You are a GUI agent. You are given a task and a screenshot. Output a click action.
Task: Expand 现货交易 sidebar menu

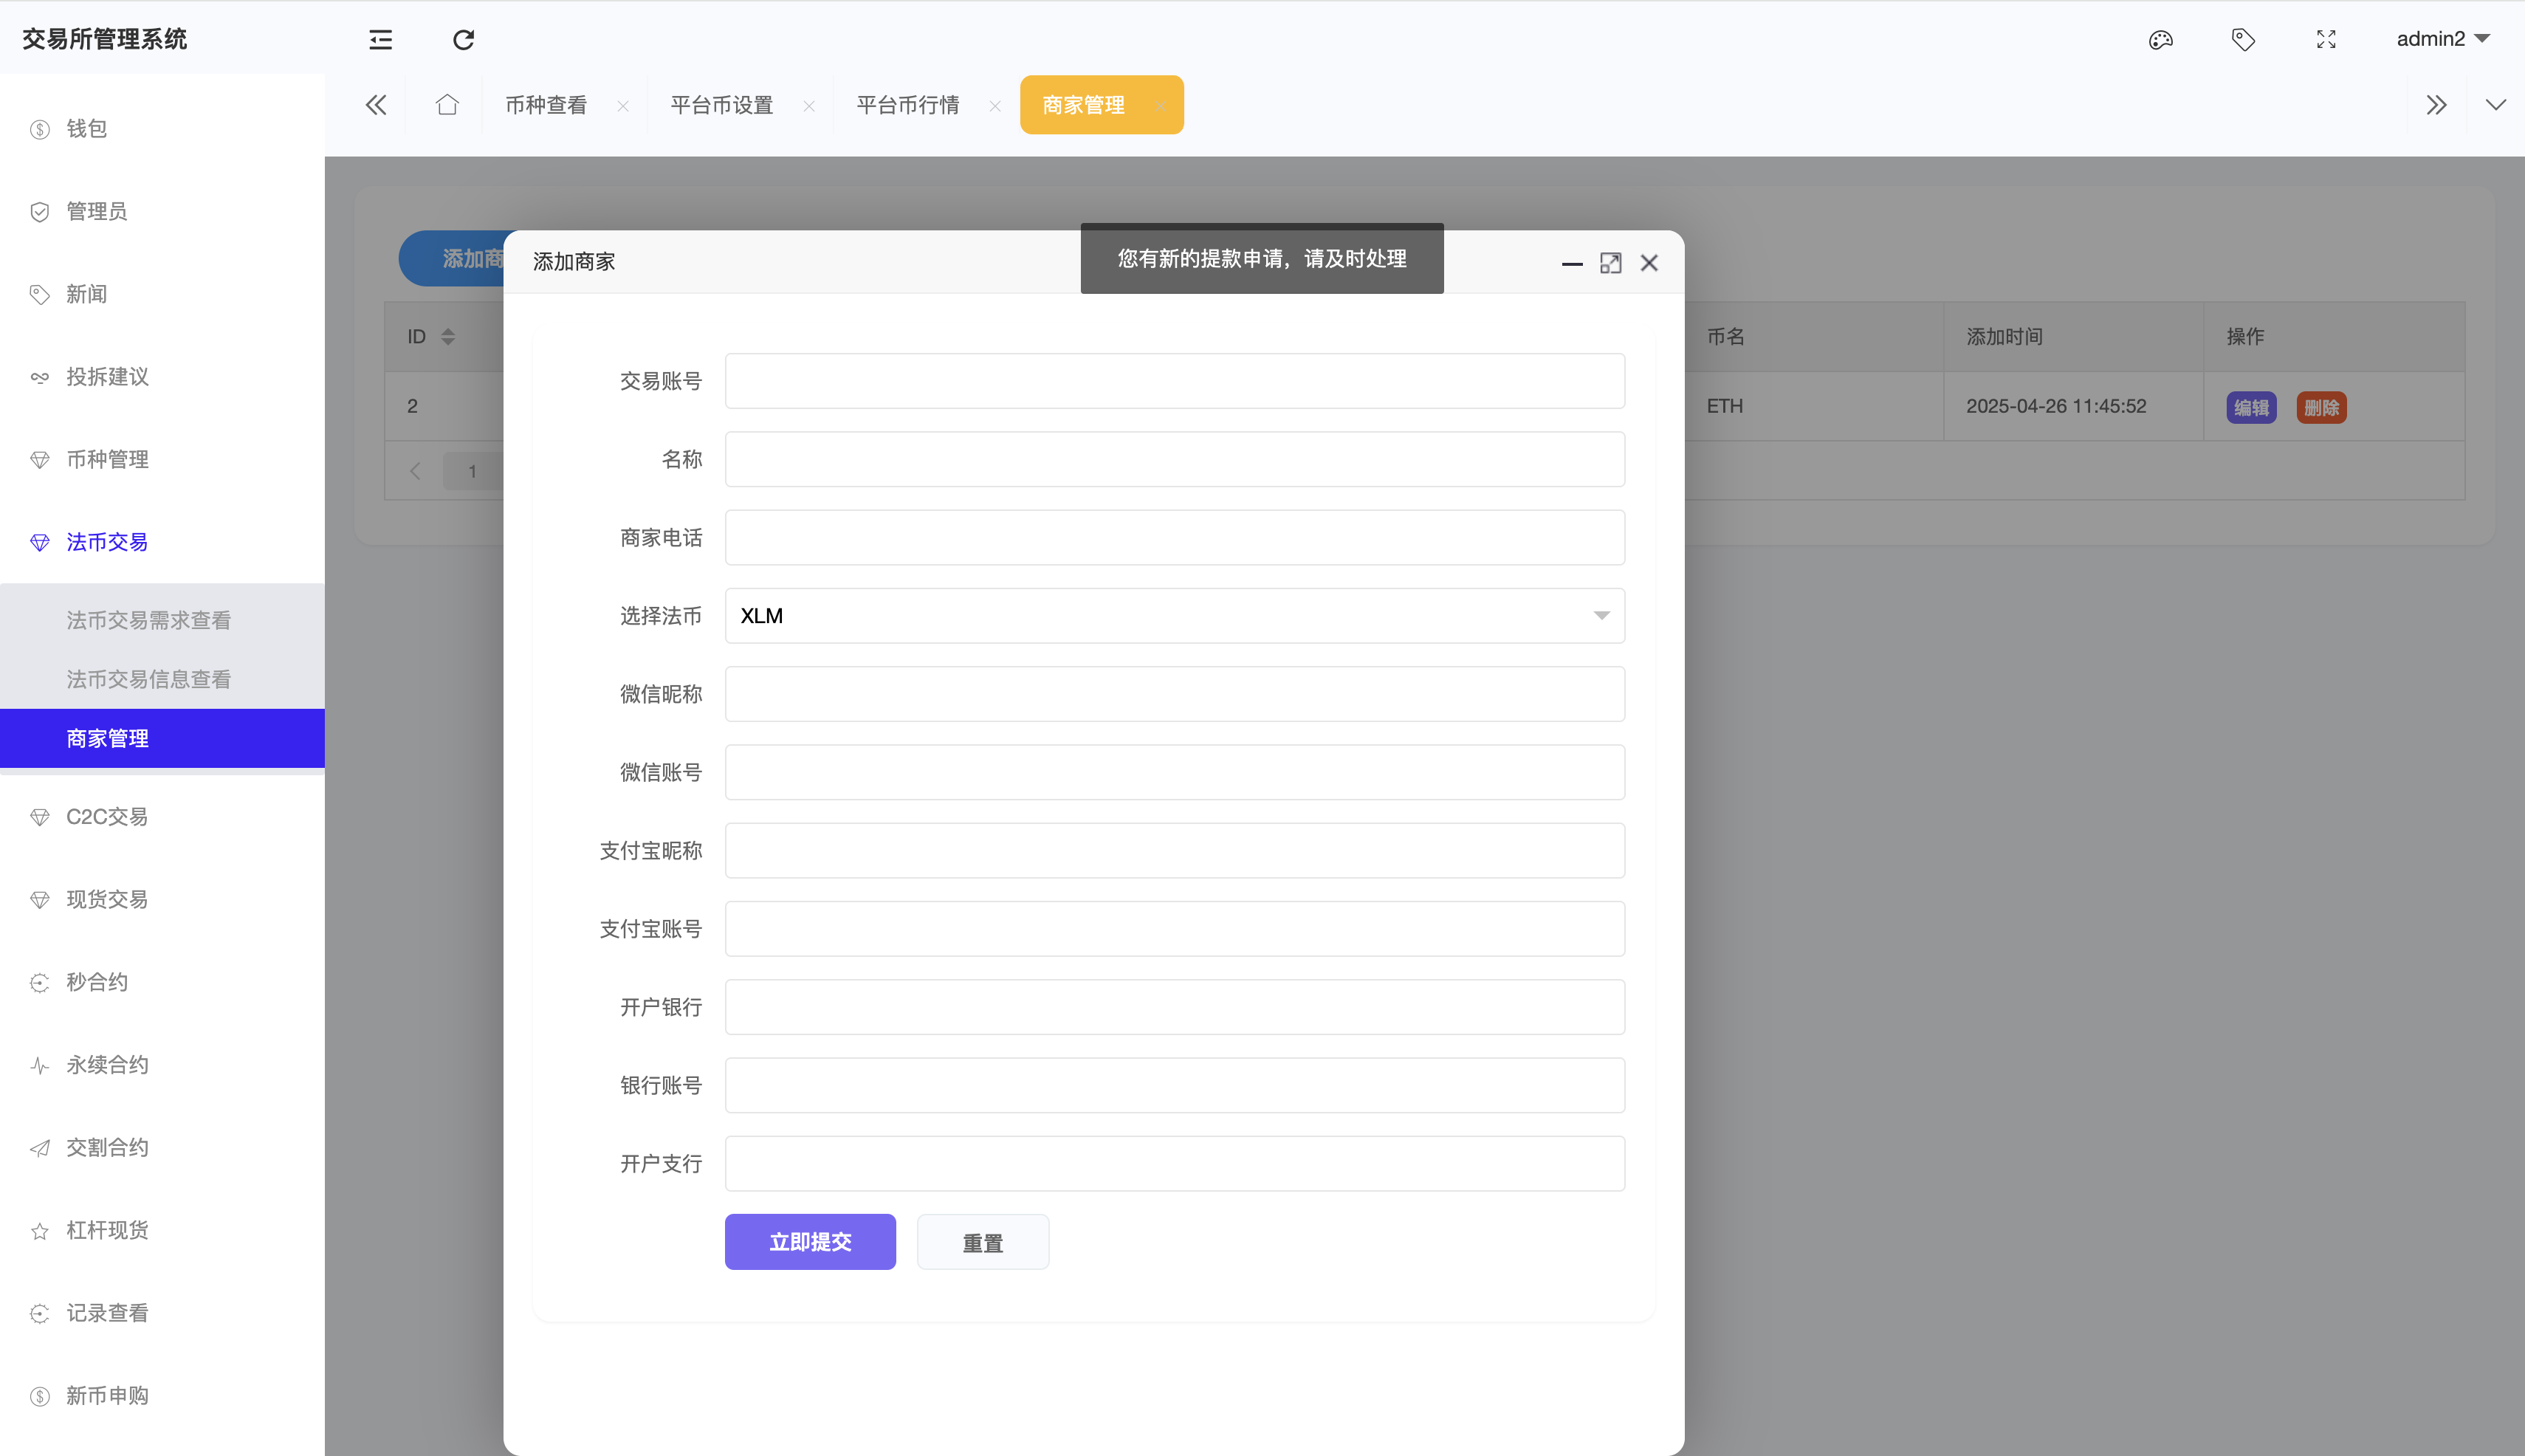pos(162,900)
